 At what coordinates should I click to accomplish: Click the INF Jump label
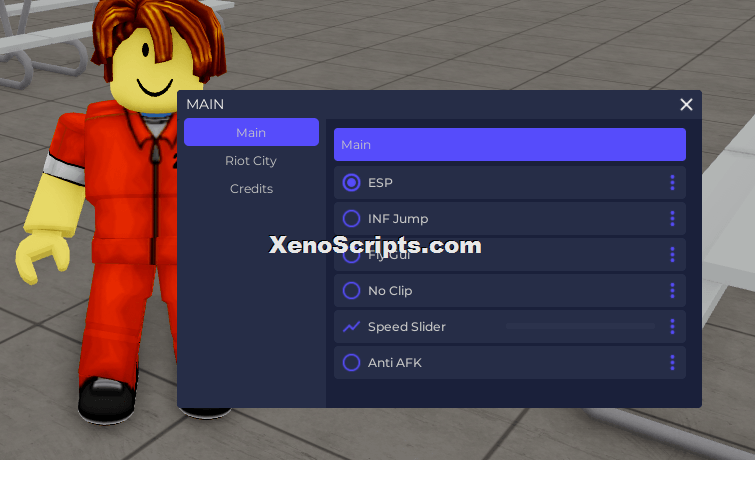pos(398,219)
